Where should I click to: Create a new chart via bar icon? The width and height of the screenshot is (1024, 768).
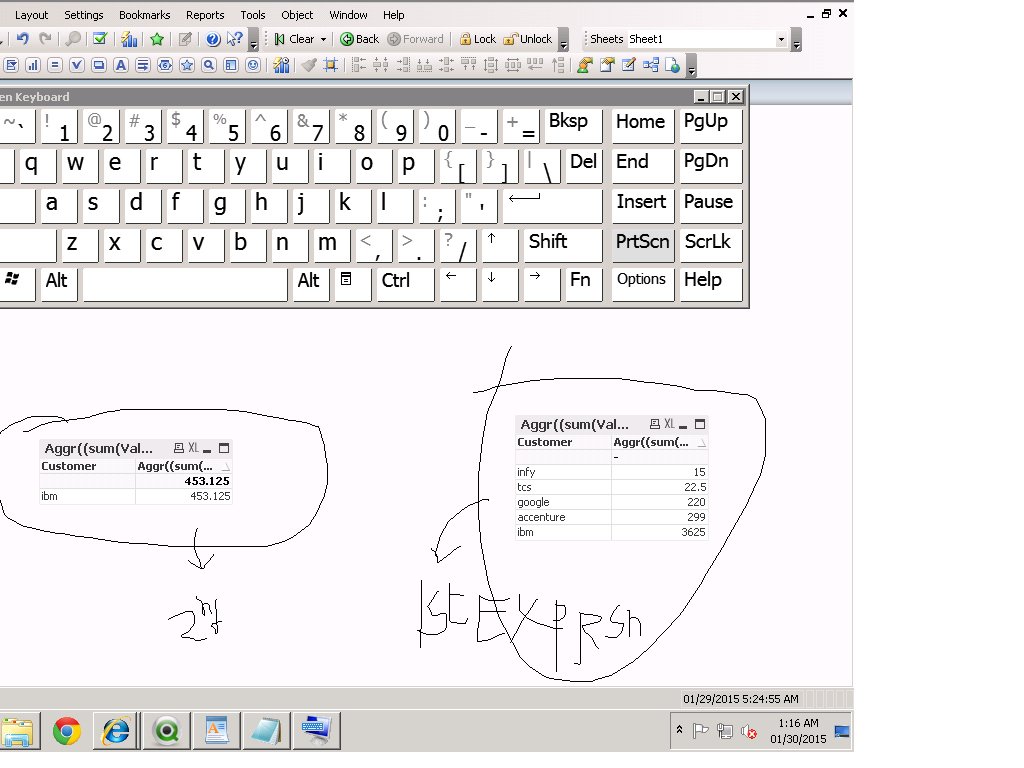[x=33, y=65]
